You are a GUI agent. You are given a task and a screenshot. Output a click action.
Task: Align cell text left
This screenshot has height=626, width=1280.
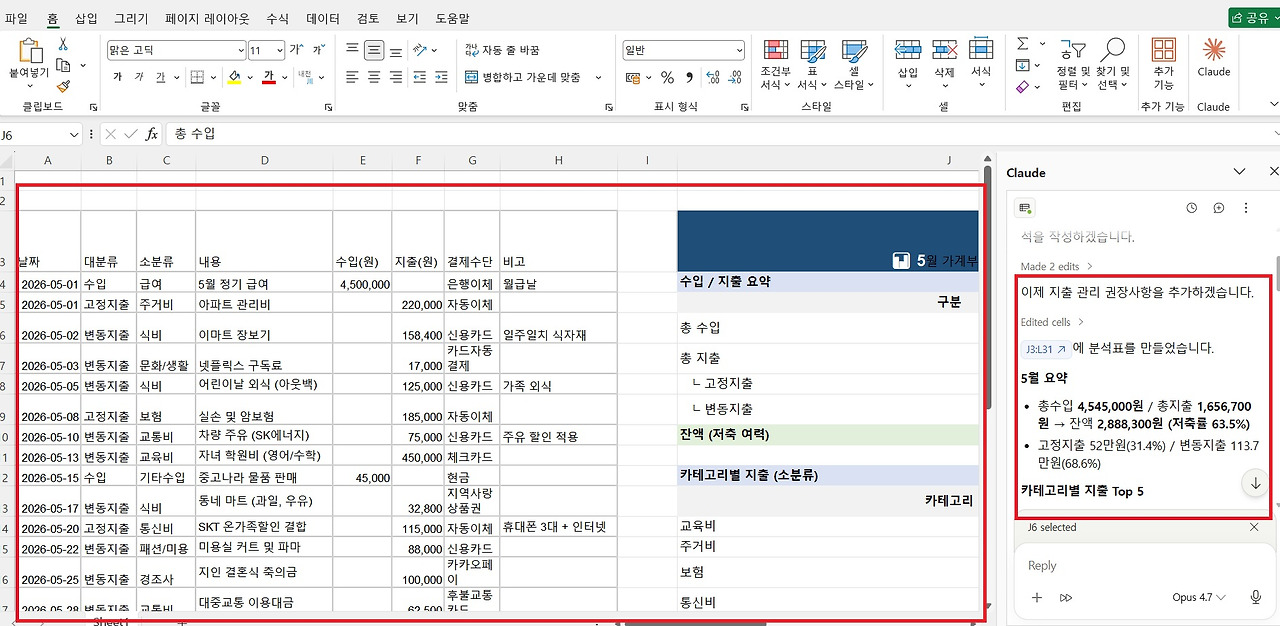coord(352,77)
